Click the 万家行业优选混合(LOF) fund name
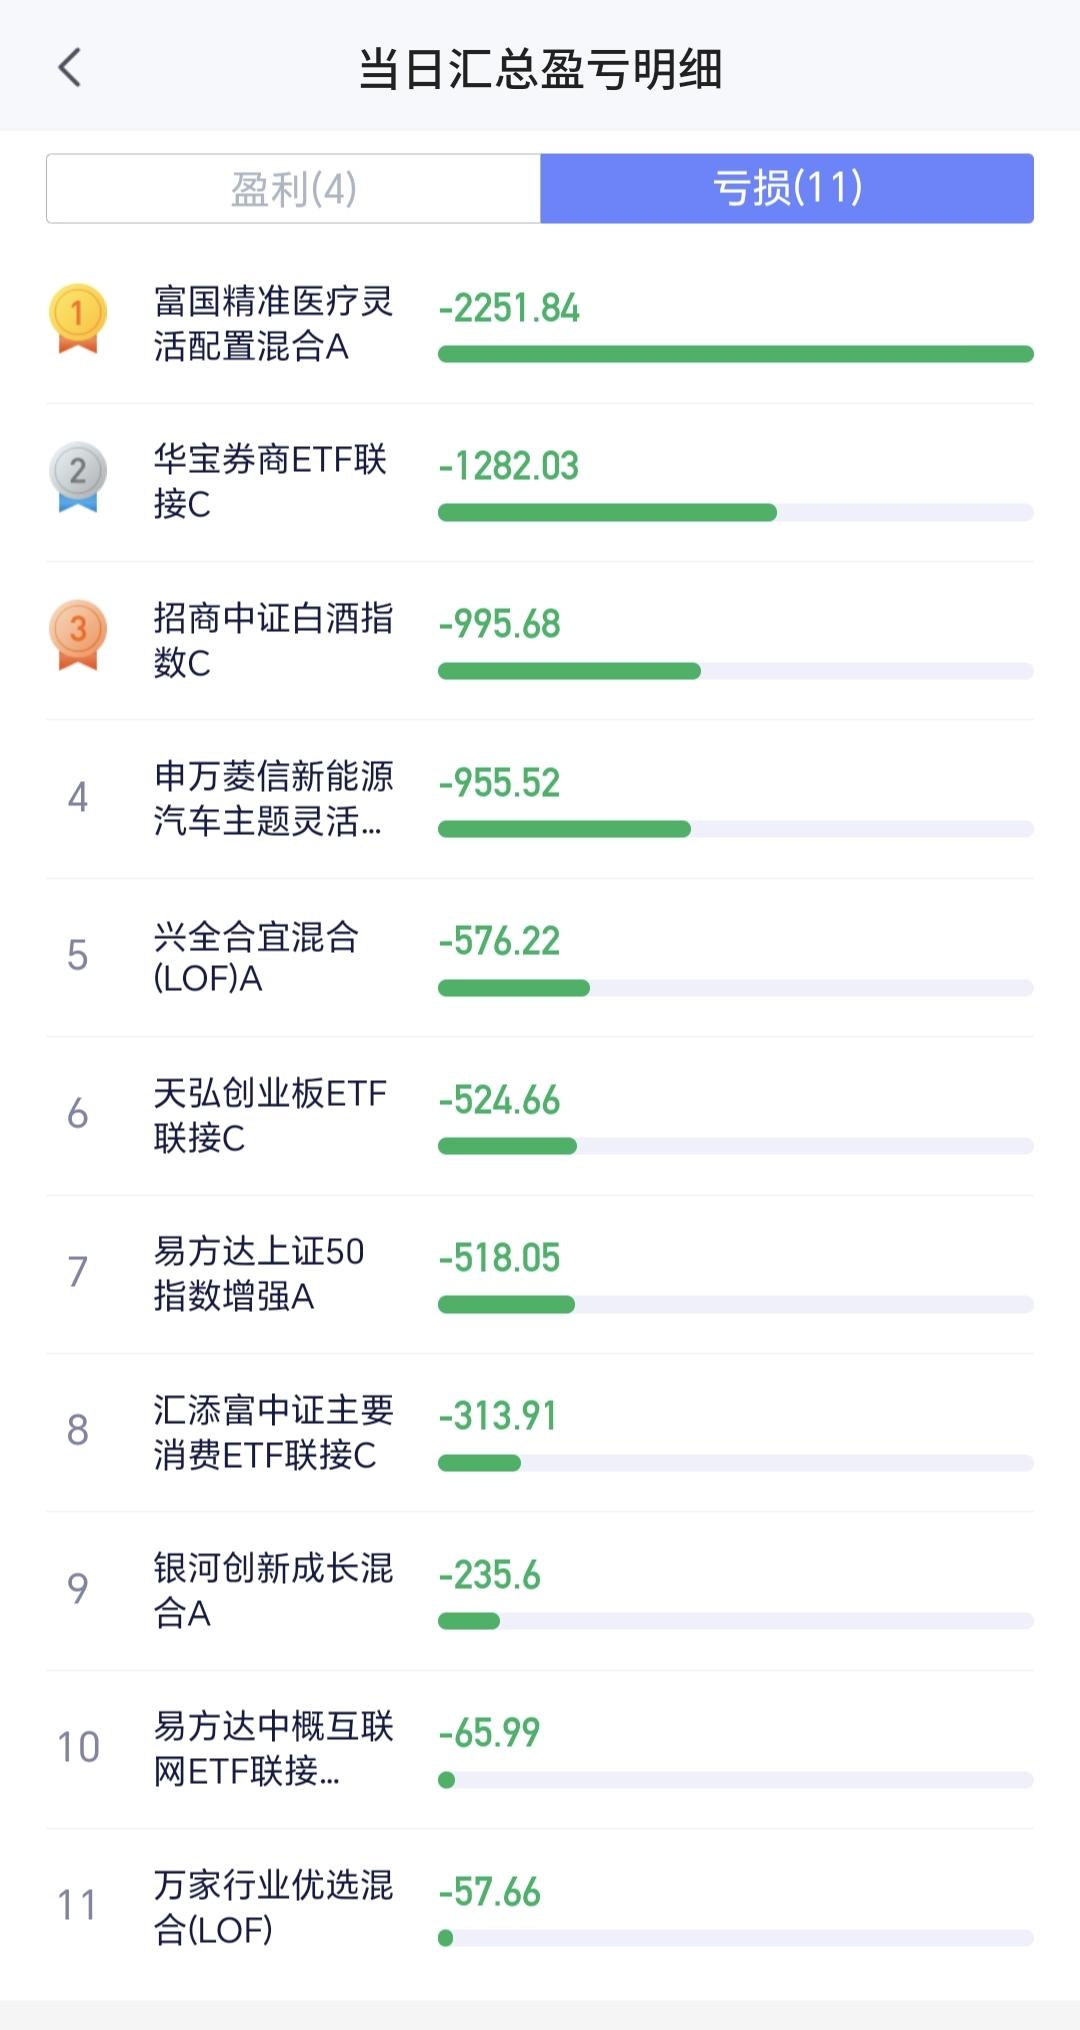Viewport: 1080px width, 2030px height. click(x=273, y=1906)
